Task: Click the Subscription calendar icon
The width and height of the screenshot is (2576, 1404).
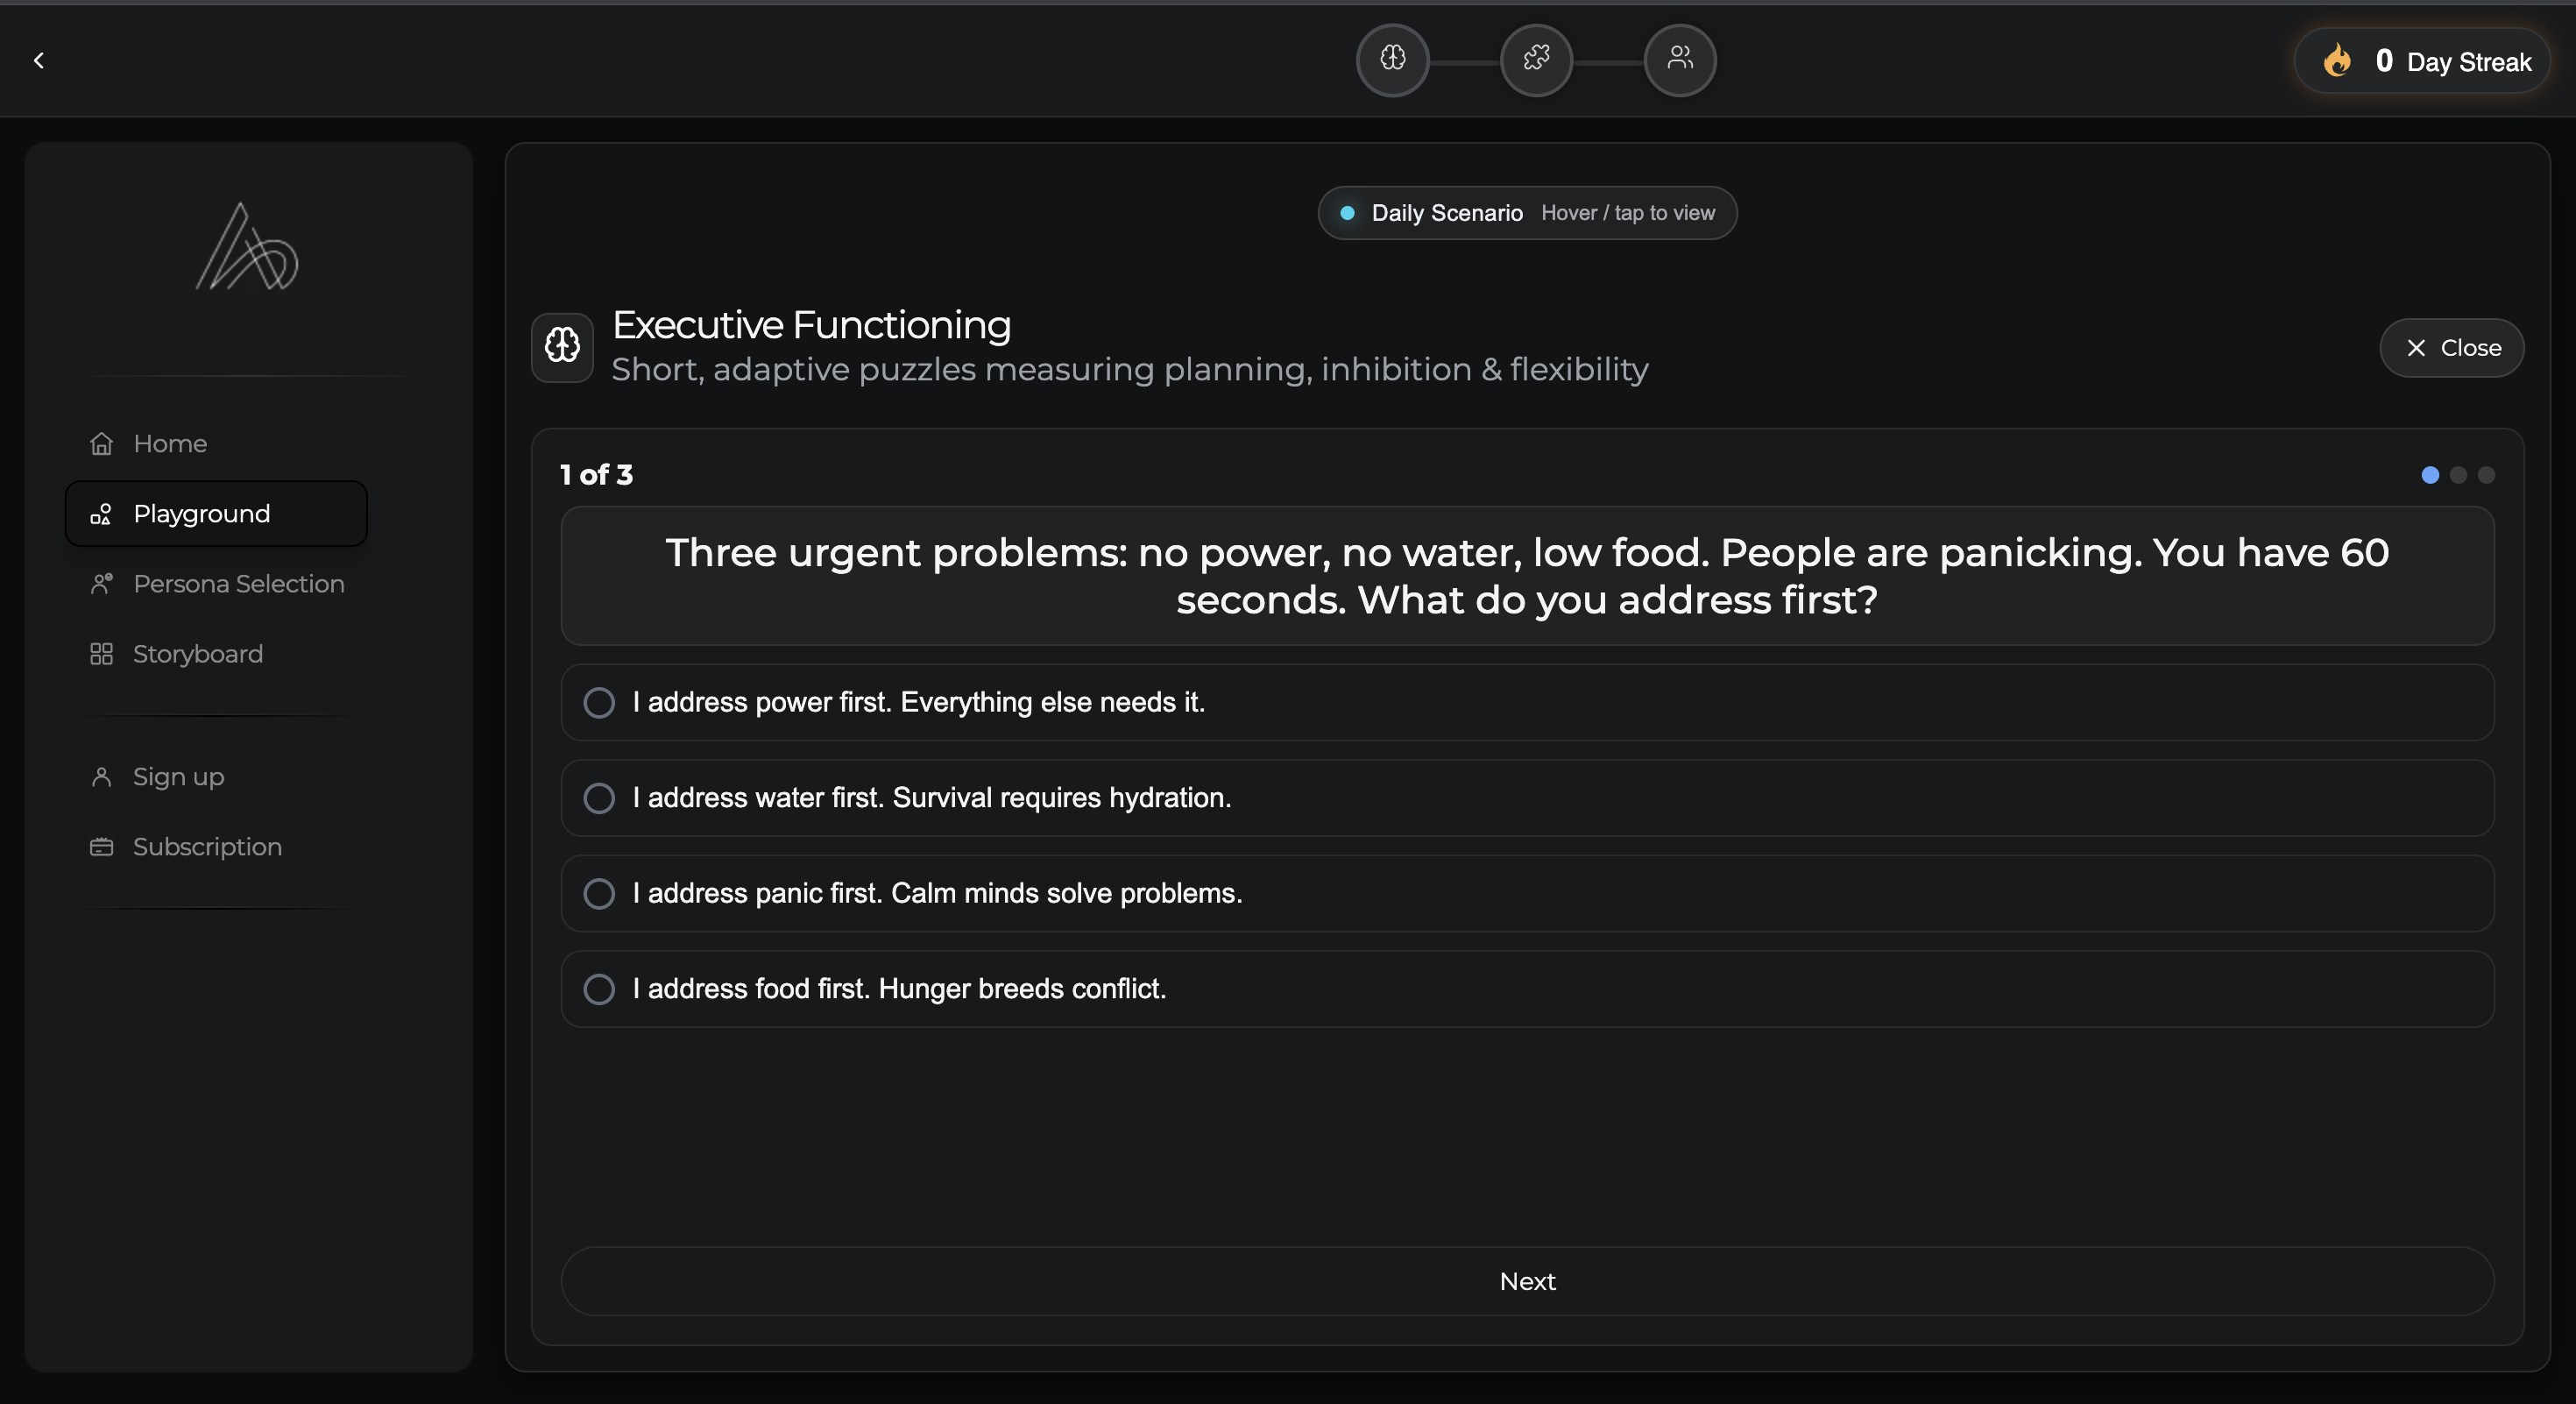Action: [103, 846]
